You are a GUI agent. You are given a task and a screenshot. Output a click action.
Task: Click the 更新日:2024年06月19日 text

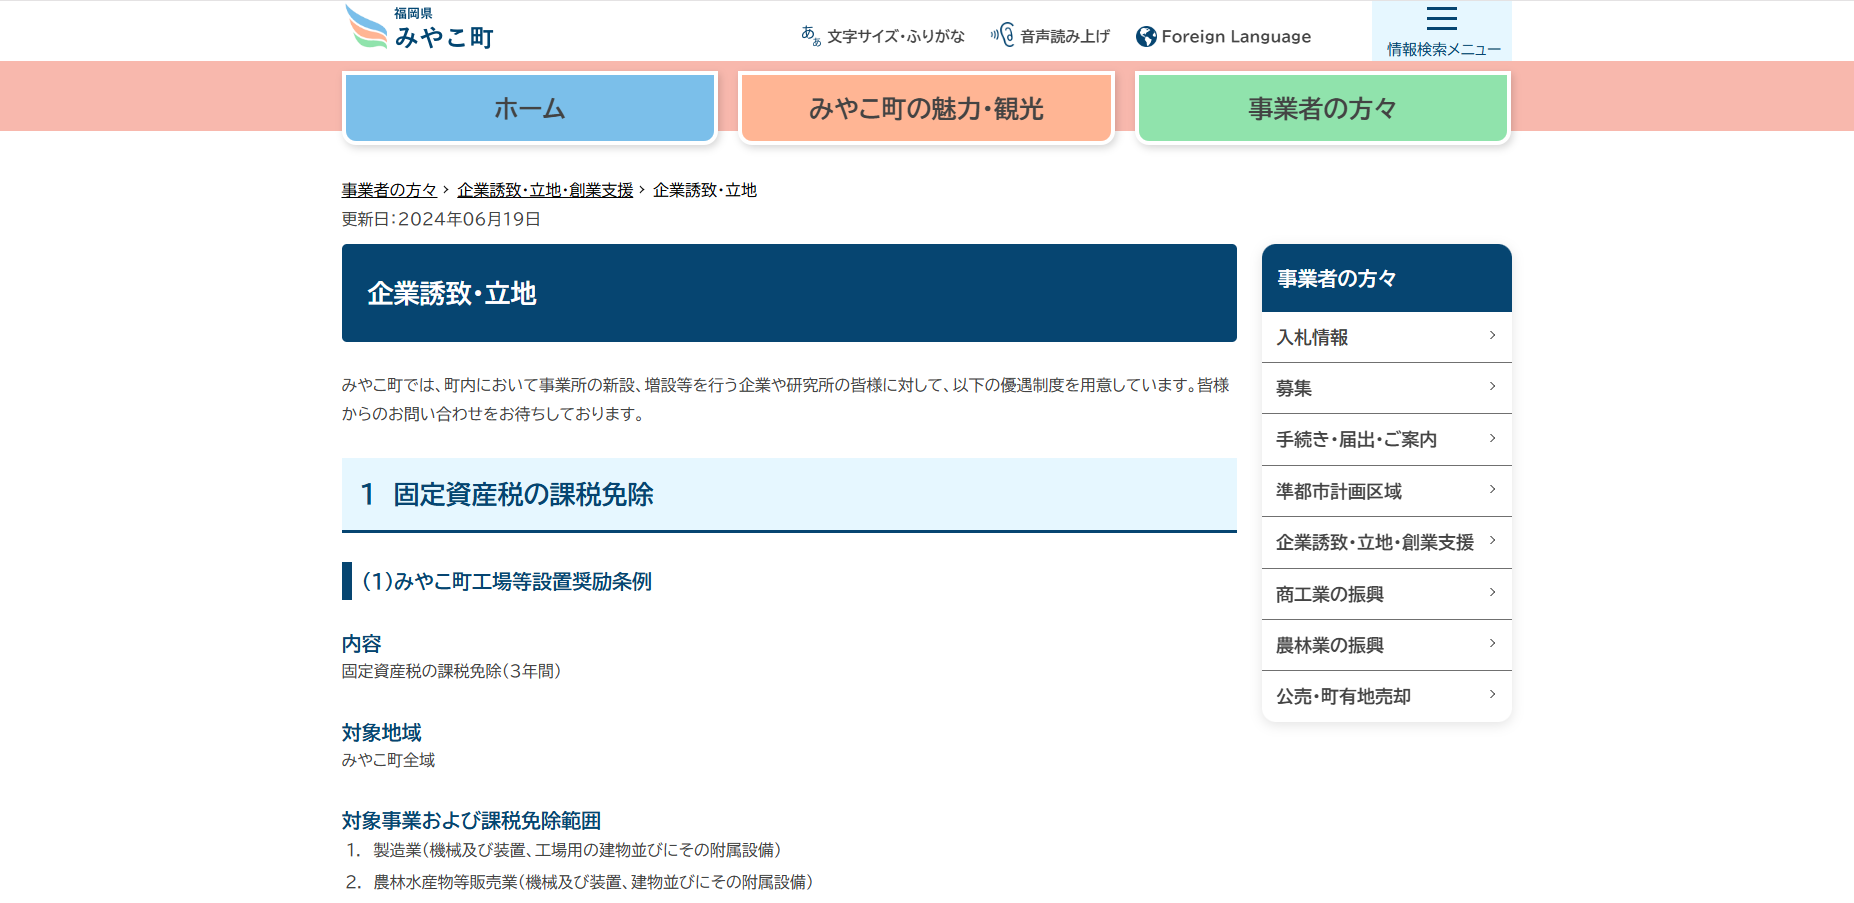[x=441, y=219]
